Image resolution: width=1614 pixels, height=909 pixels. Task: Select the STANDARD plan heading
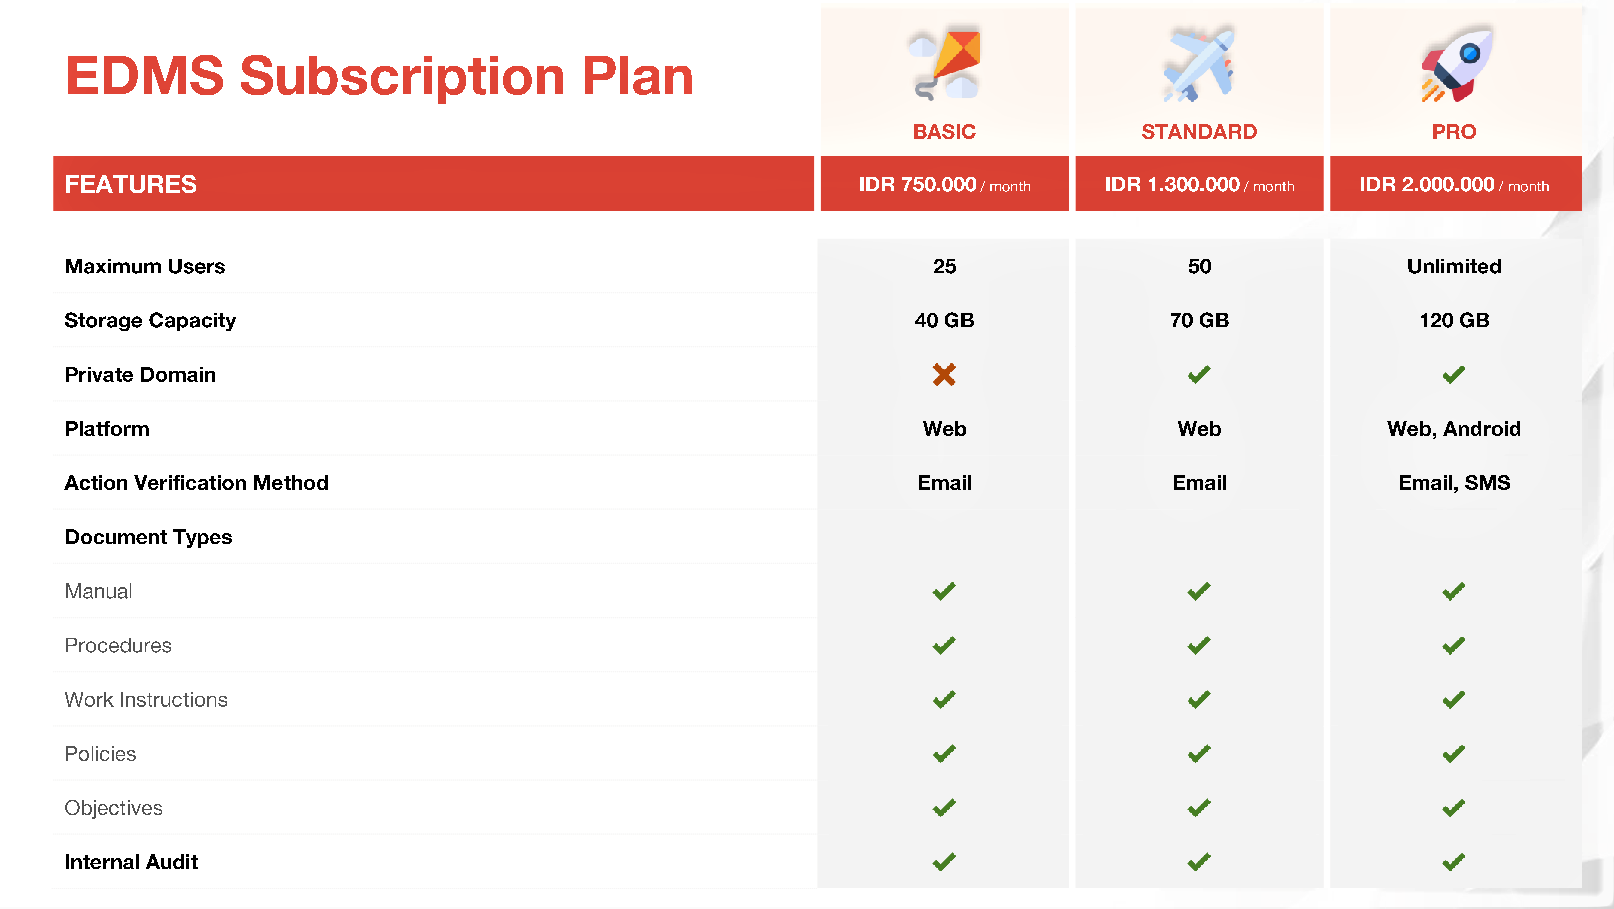tap(1199, 132)
